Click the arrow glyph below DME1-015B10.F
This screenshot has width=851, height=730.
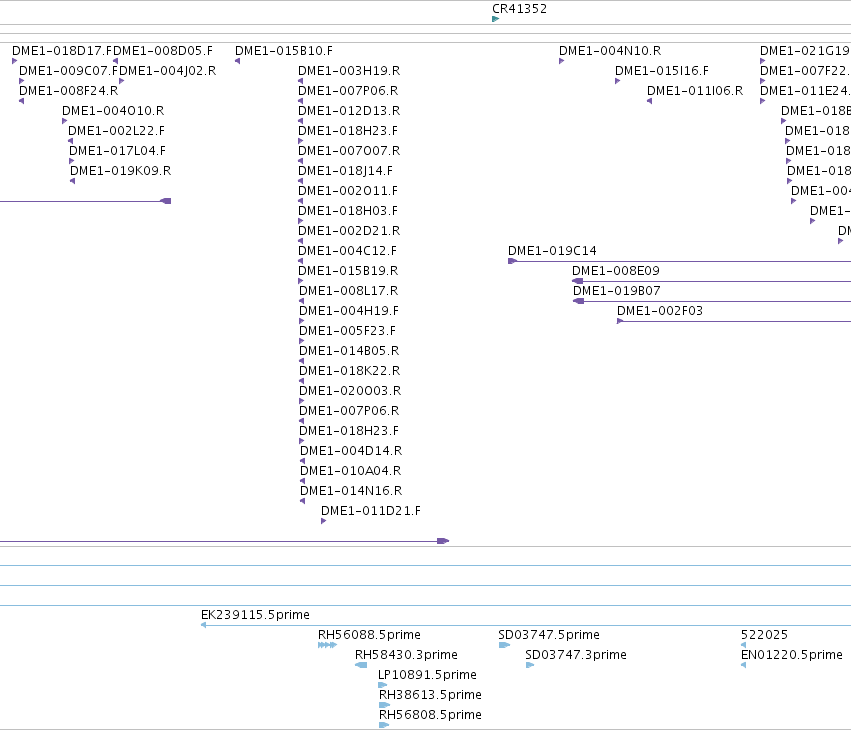click(x=237, y=61)
